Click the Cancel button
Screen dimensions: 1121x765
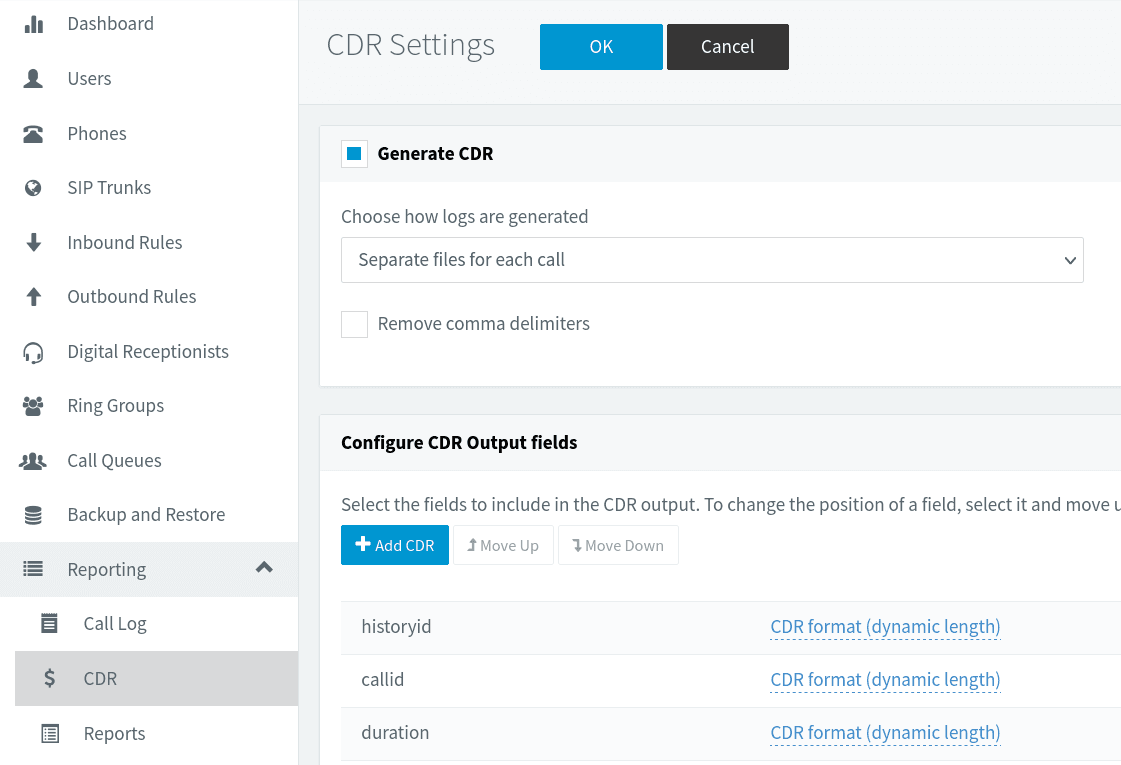[x=727, y=47]
